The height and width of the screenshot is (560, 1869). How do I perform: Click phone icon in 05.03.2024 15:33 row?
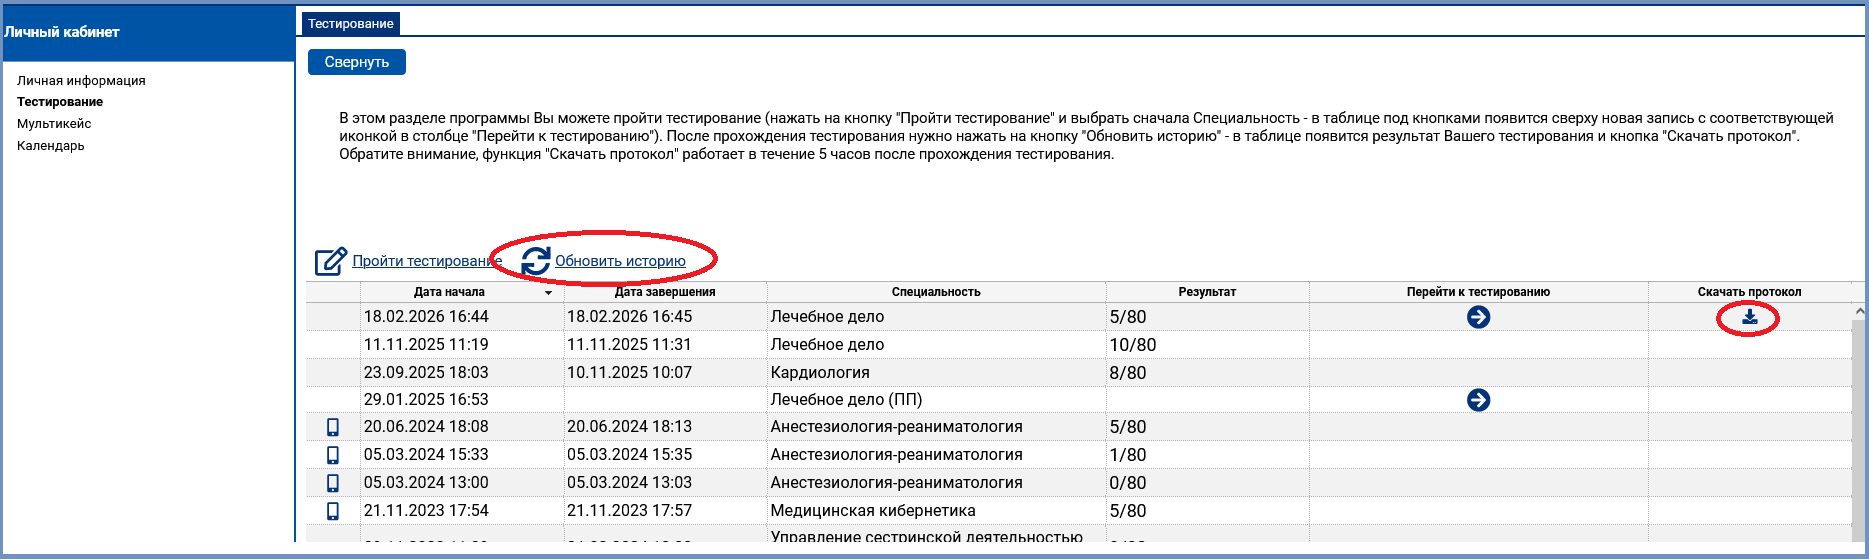[333, 455]
